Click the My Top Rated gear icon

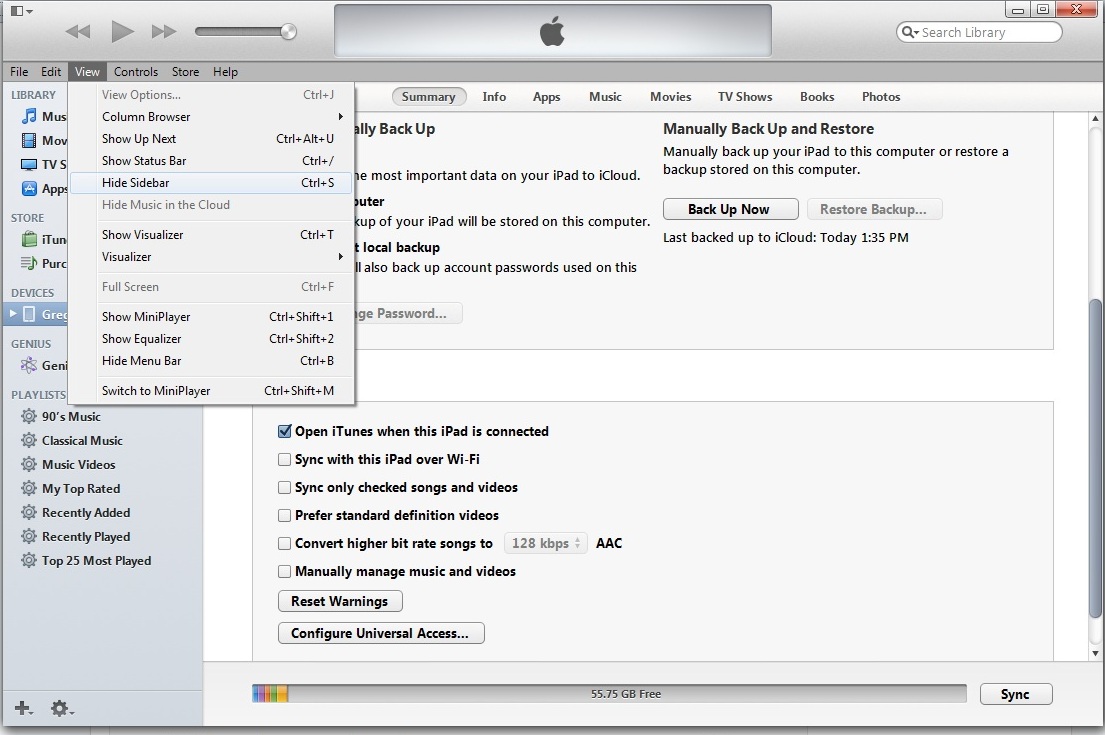pyautogui.click(x=29, y=488)
